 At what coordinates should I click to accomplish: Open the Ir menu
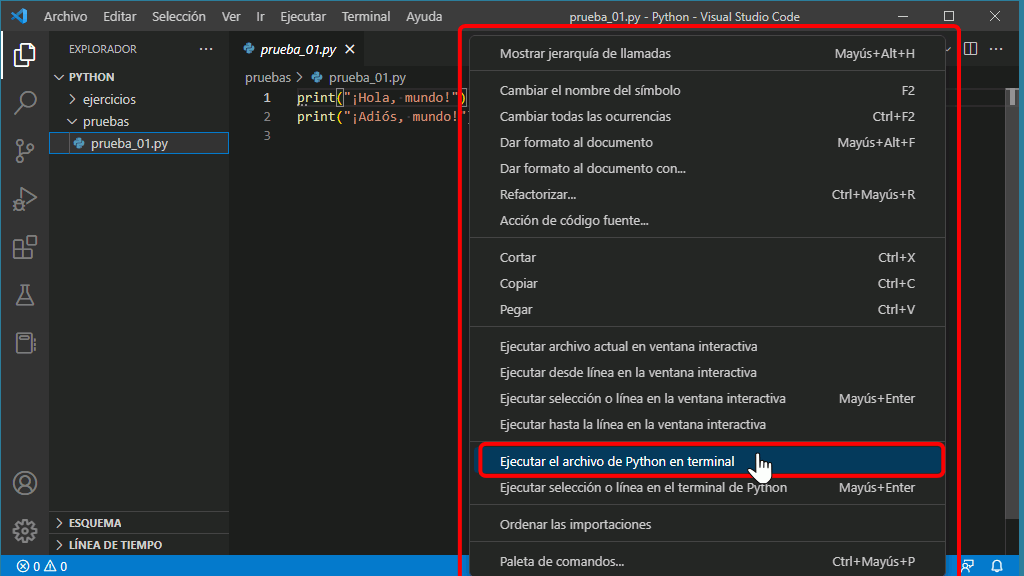(x=261, y=16)
